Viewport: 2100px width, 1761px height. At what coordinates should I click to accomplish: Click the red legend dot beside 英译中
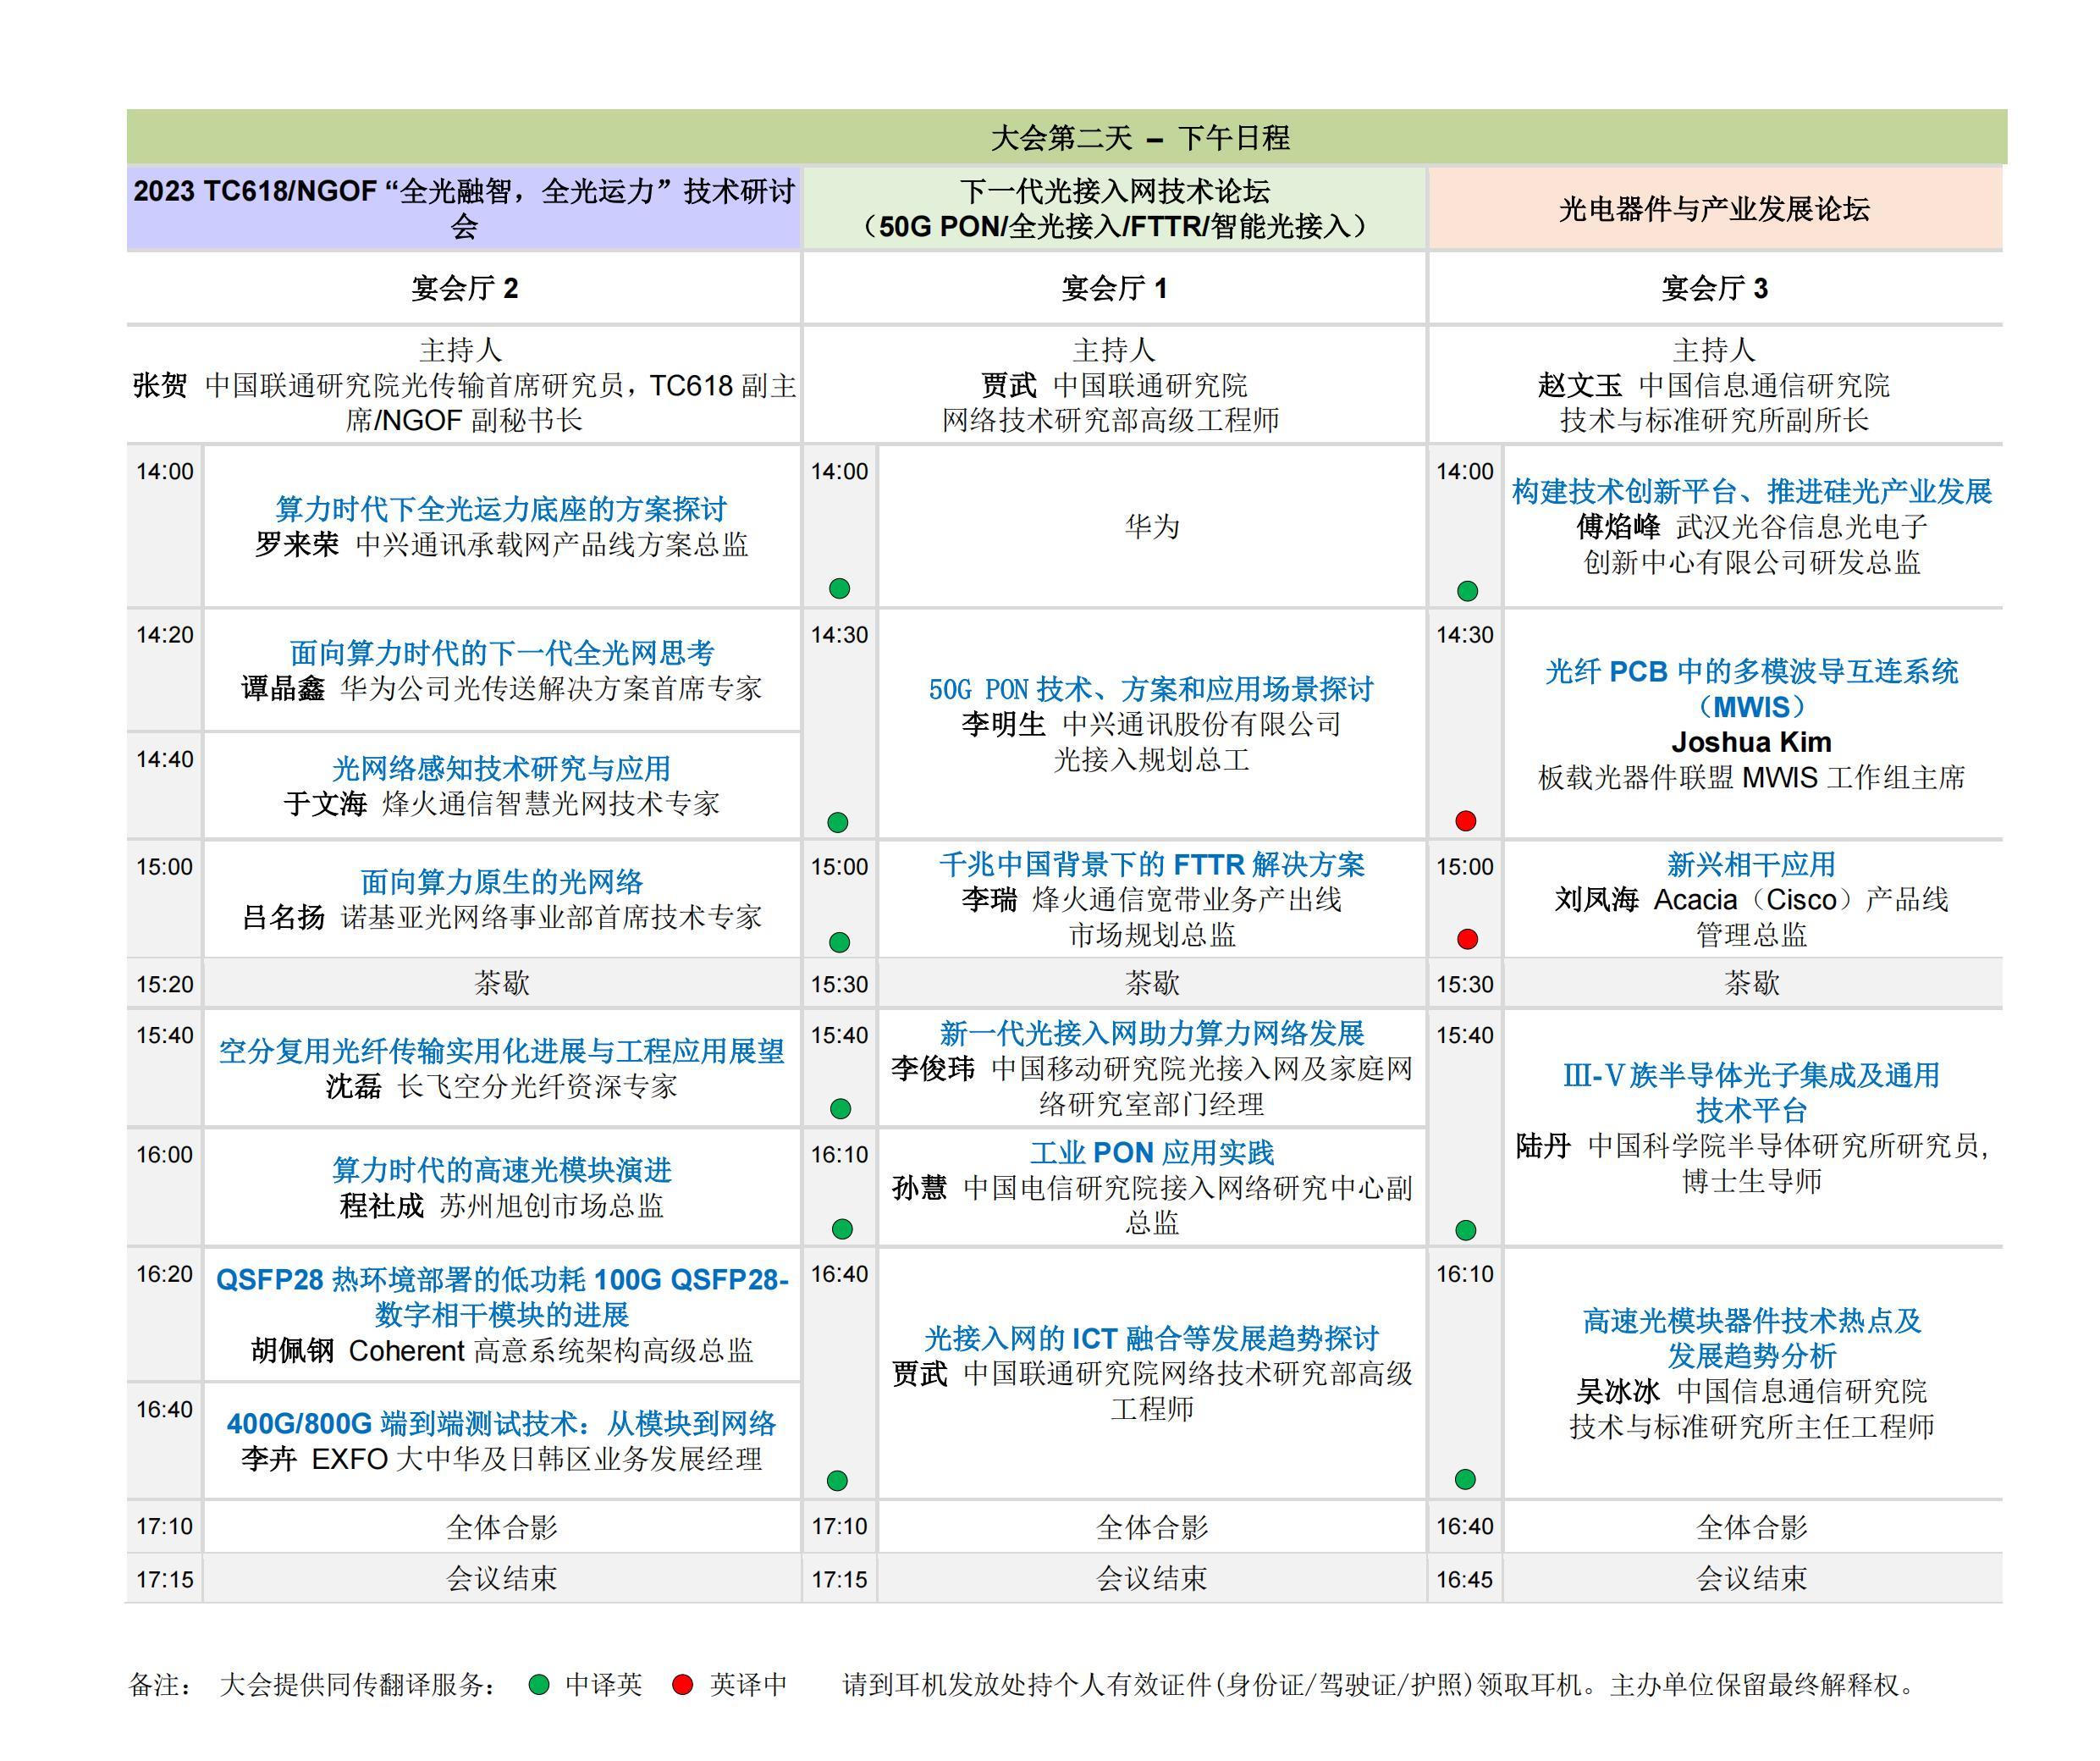683,1685
